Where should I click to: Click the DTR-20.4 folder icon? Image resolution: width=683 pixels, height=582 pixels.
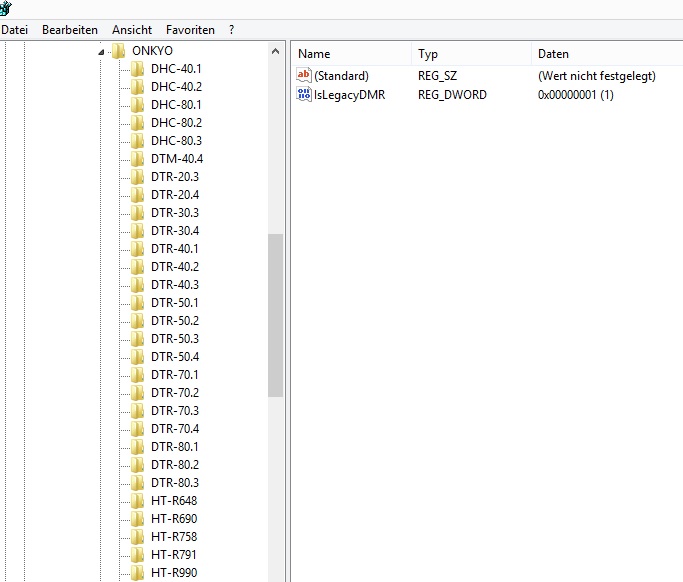137,195
